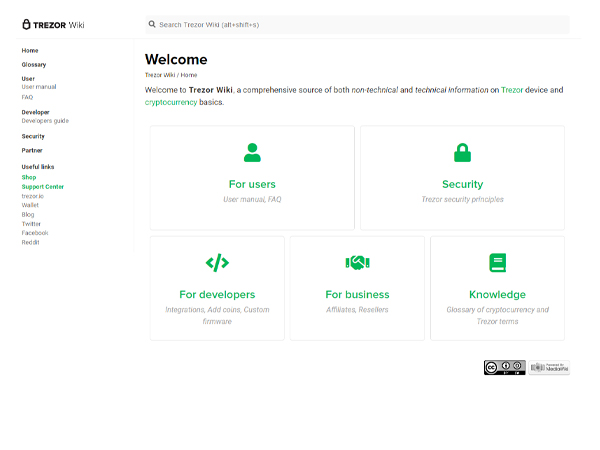
Task: Click the For business handshake icon
Action: click(x=357, y=262)
